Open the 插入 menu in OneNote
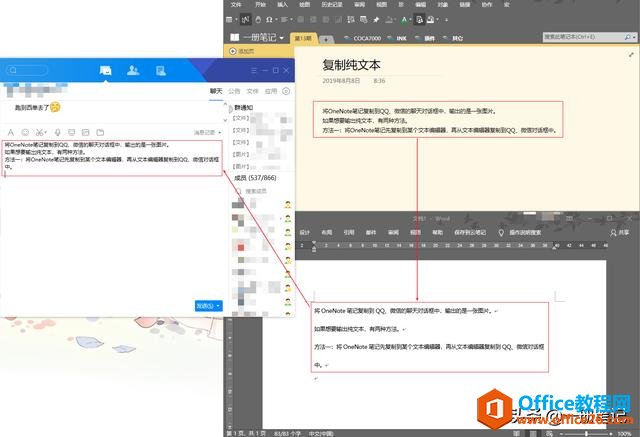This screenshot has width=640, height=437. click(x=282, y=4)
